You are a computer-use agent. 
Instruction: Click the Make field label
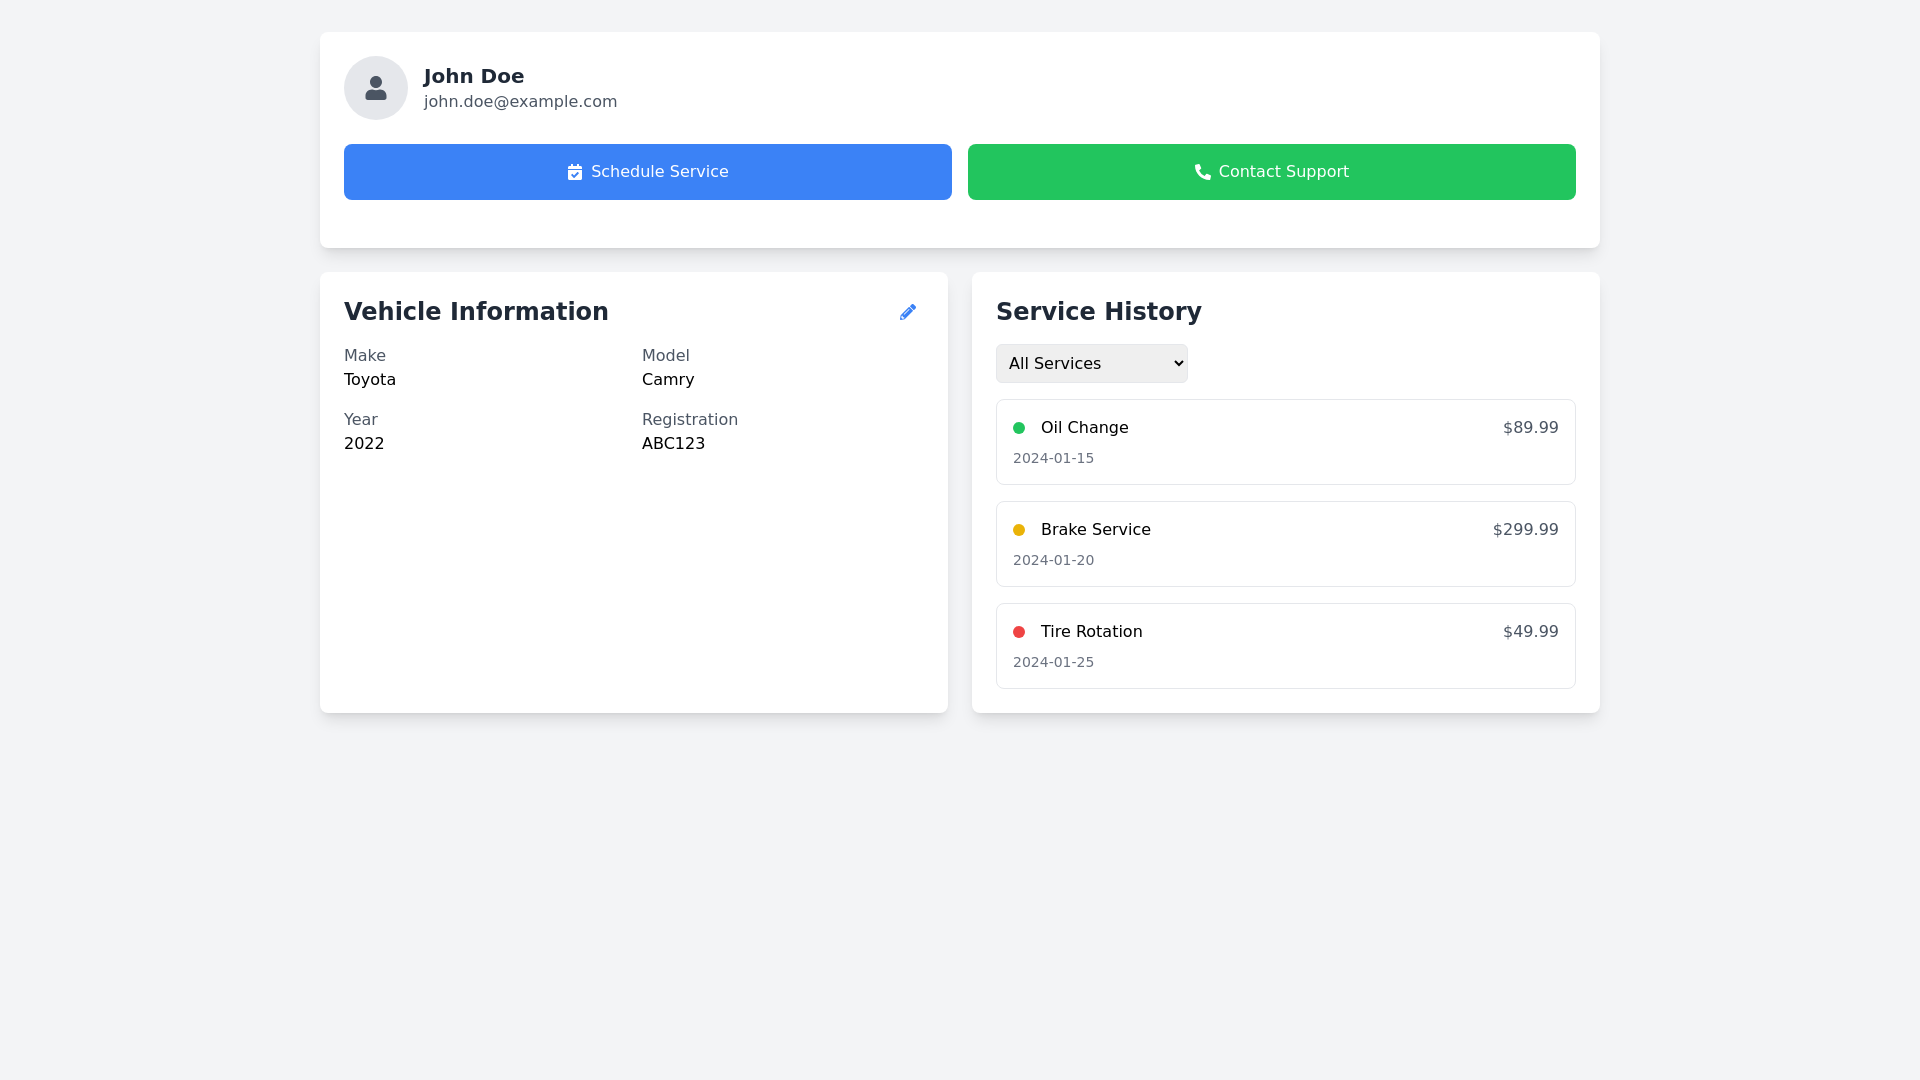pyautogui.click(x=365, y=356)
